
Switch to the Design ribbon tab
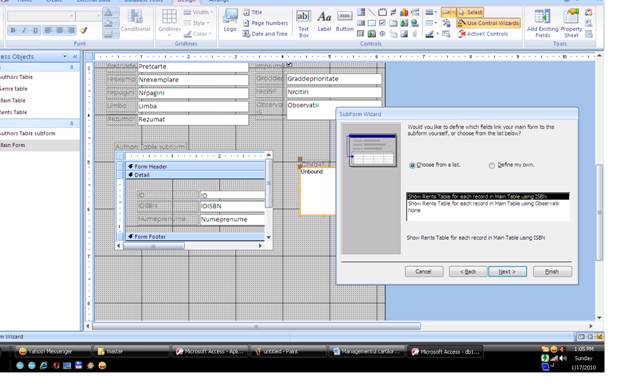click(186, 1)
